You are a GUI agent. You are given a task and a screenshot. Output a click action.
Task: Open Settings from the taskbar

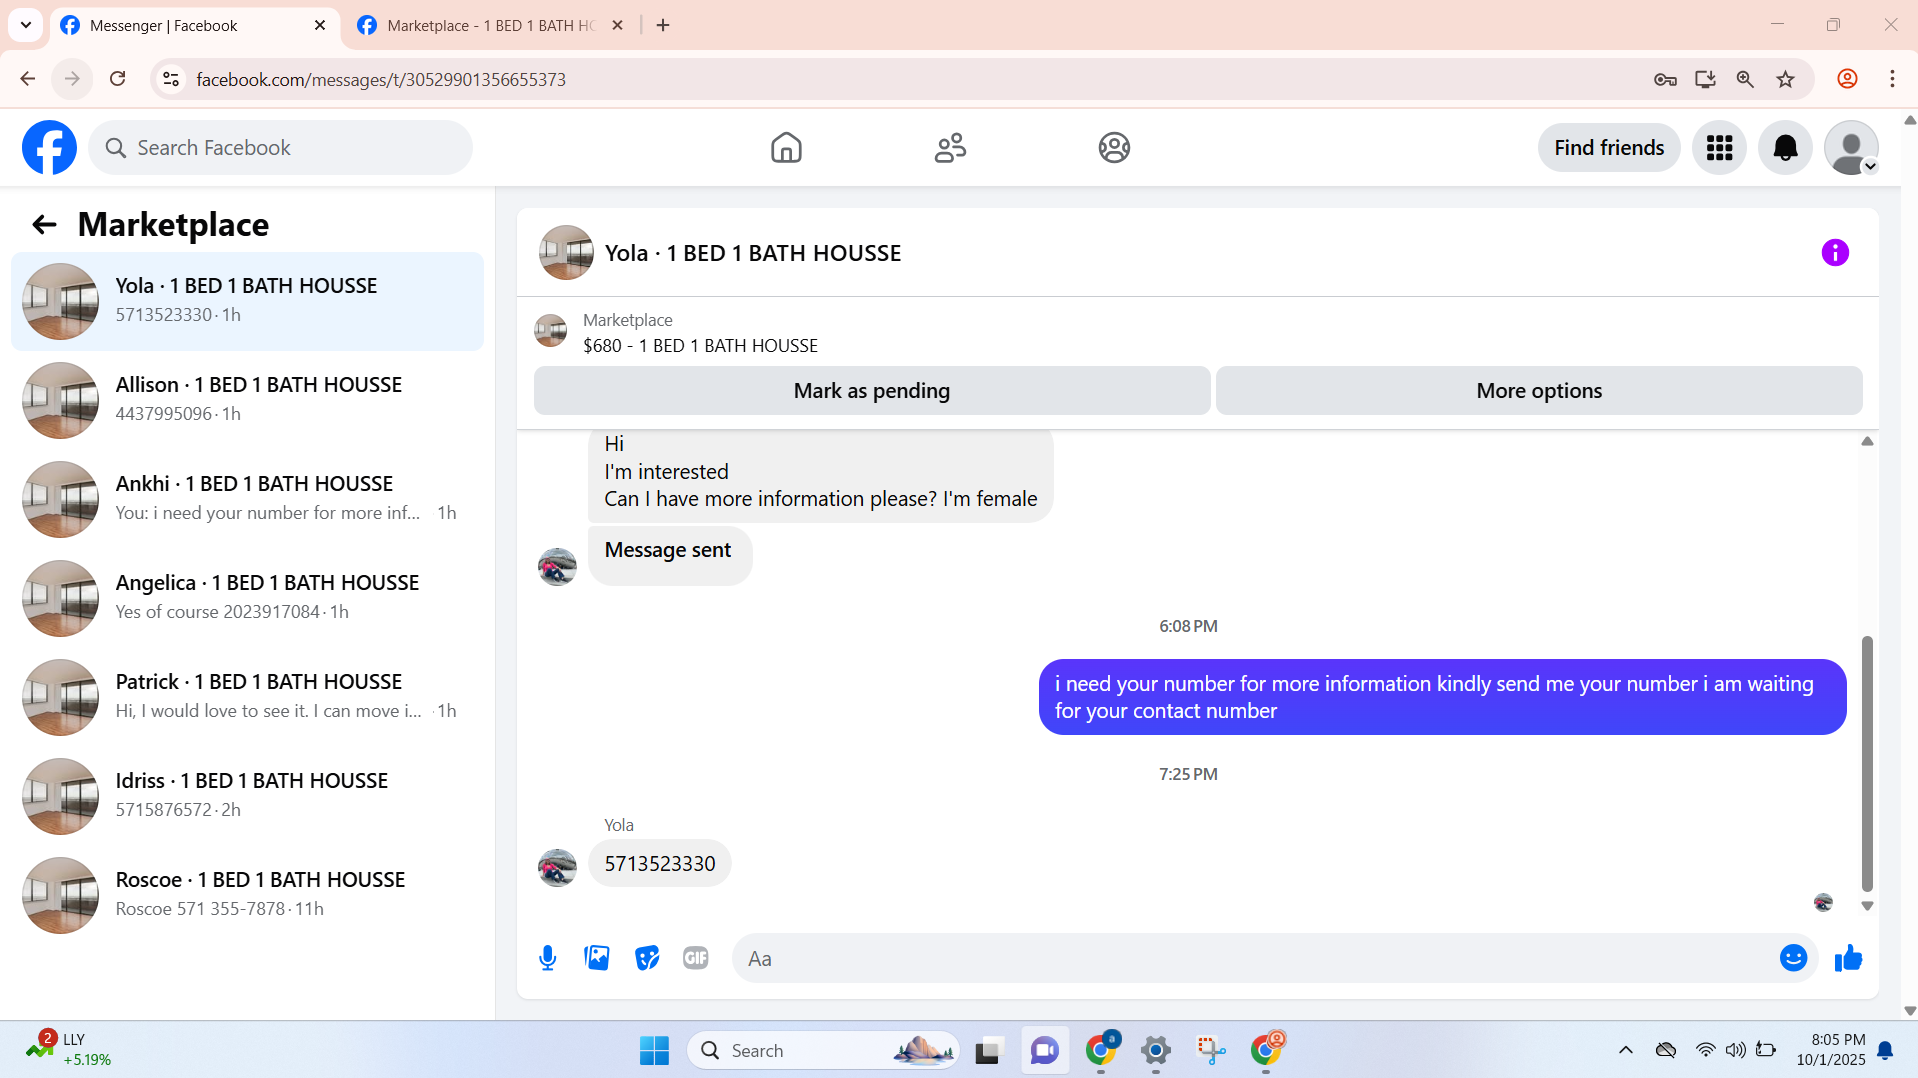[1155, 1050]
